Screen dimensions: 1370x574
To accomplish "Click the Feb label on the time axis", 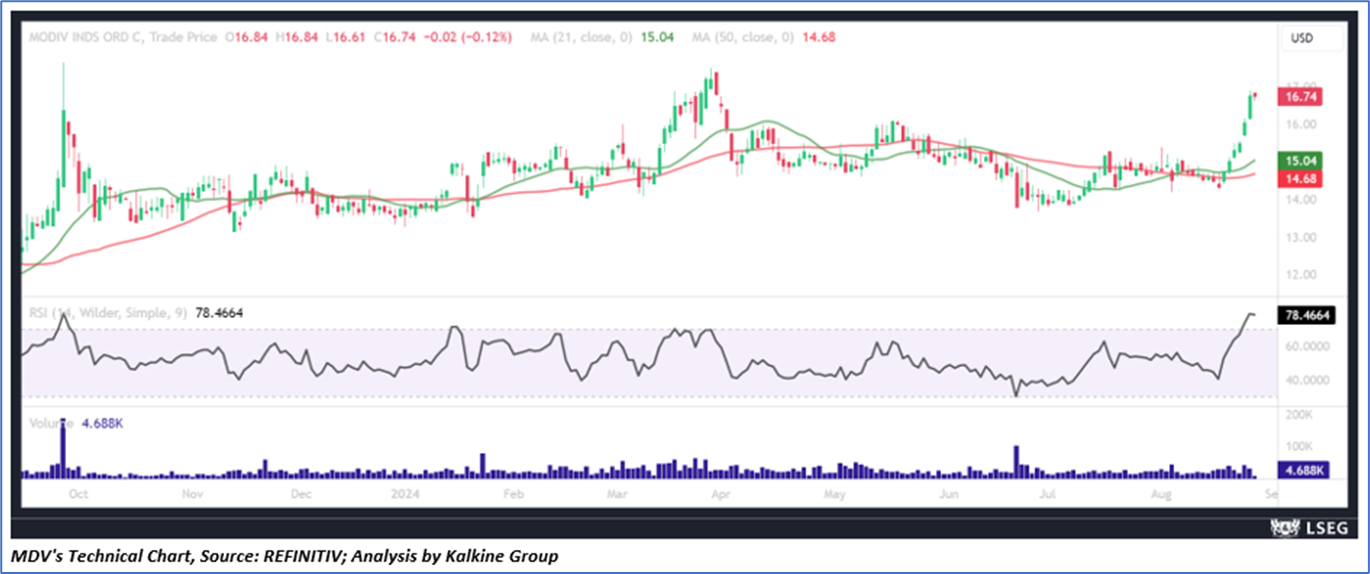I will pyautogui.click(x=514, y=494).
